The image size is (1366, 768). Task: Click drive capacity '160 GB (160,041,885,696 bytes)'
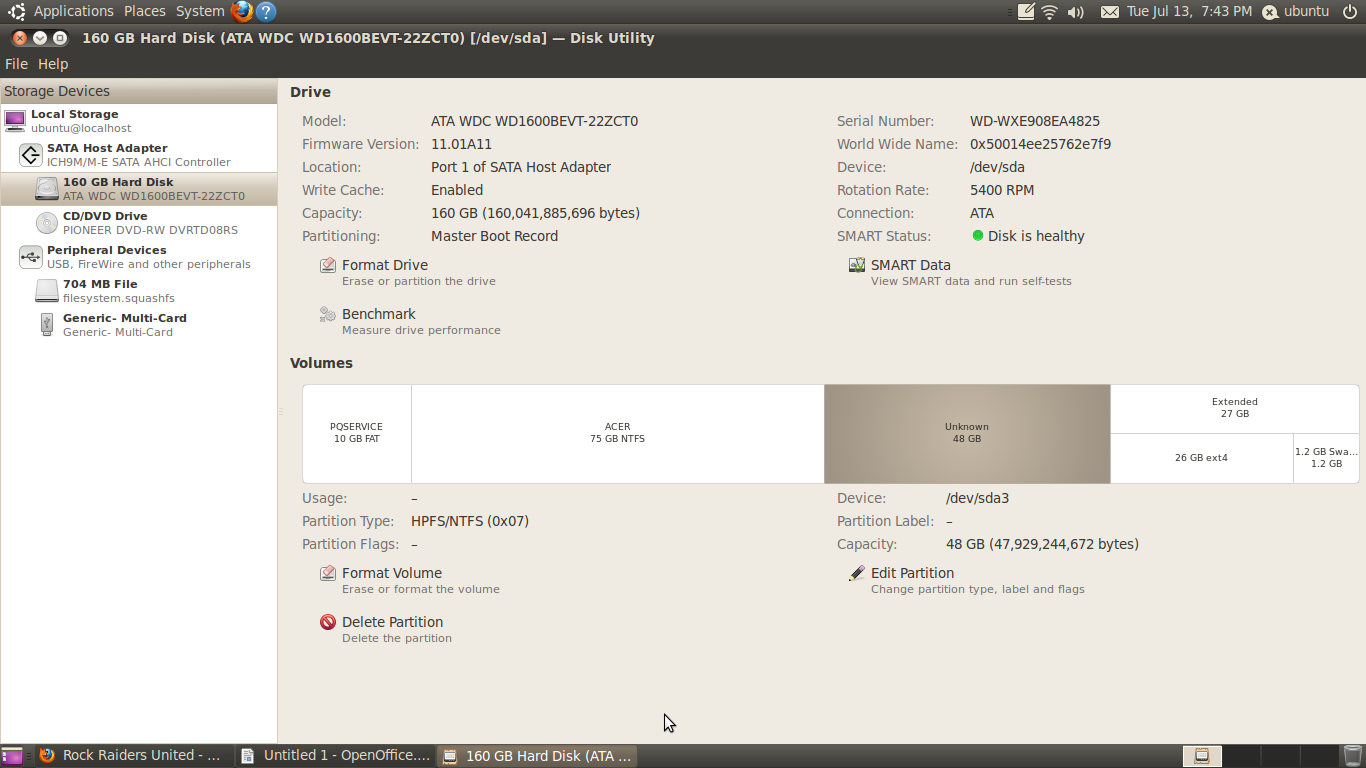[x=535, y=213]
